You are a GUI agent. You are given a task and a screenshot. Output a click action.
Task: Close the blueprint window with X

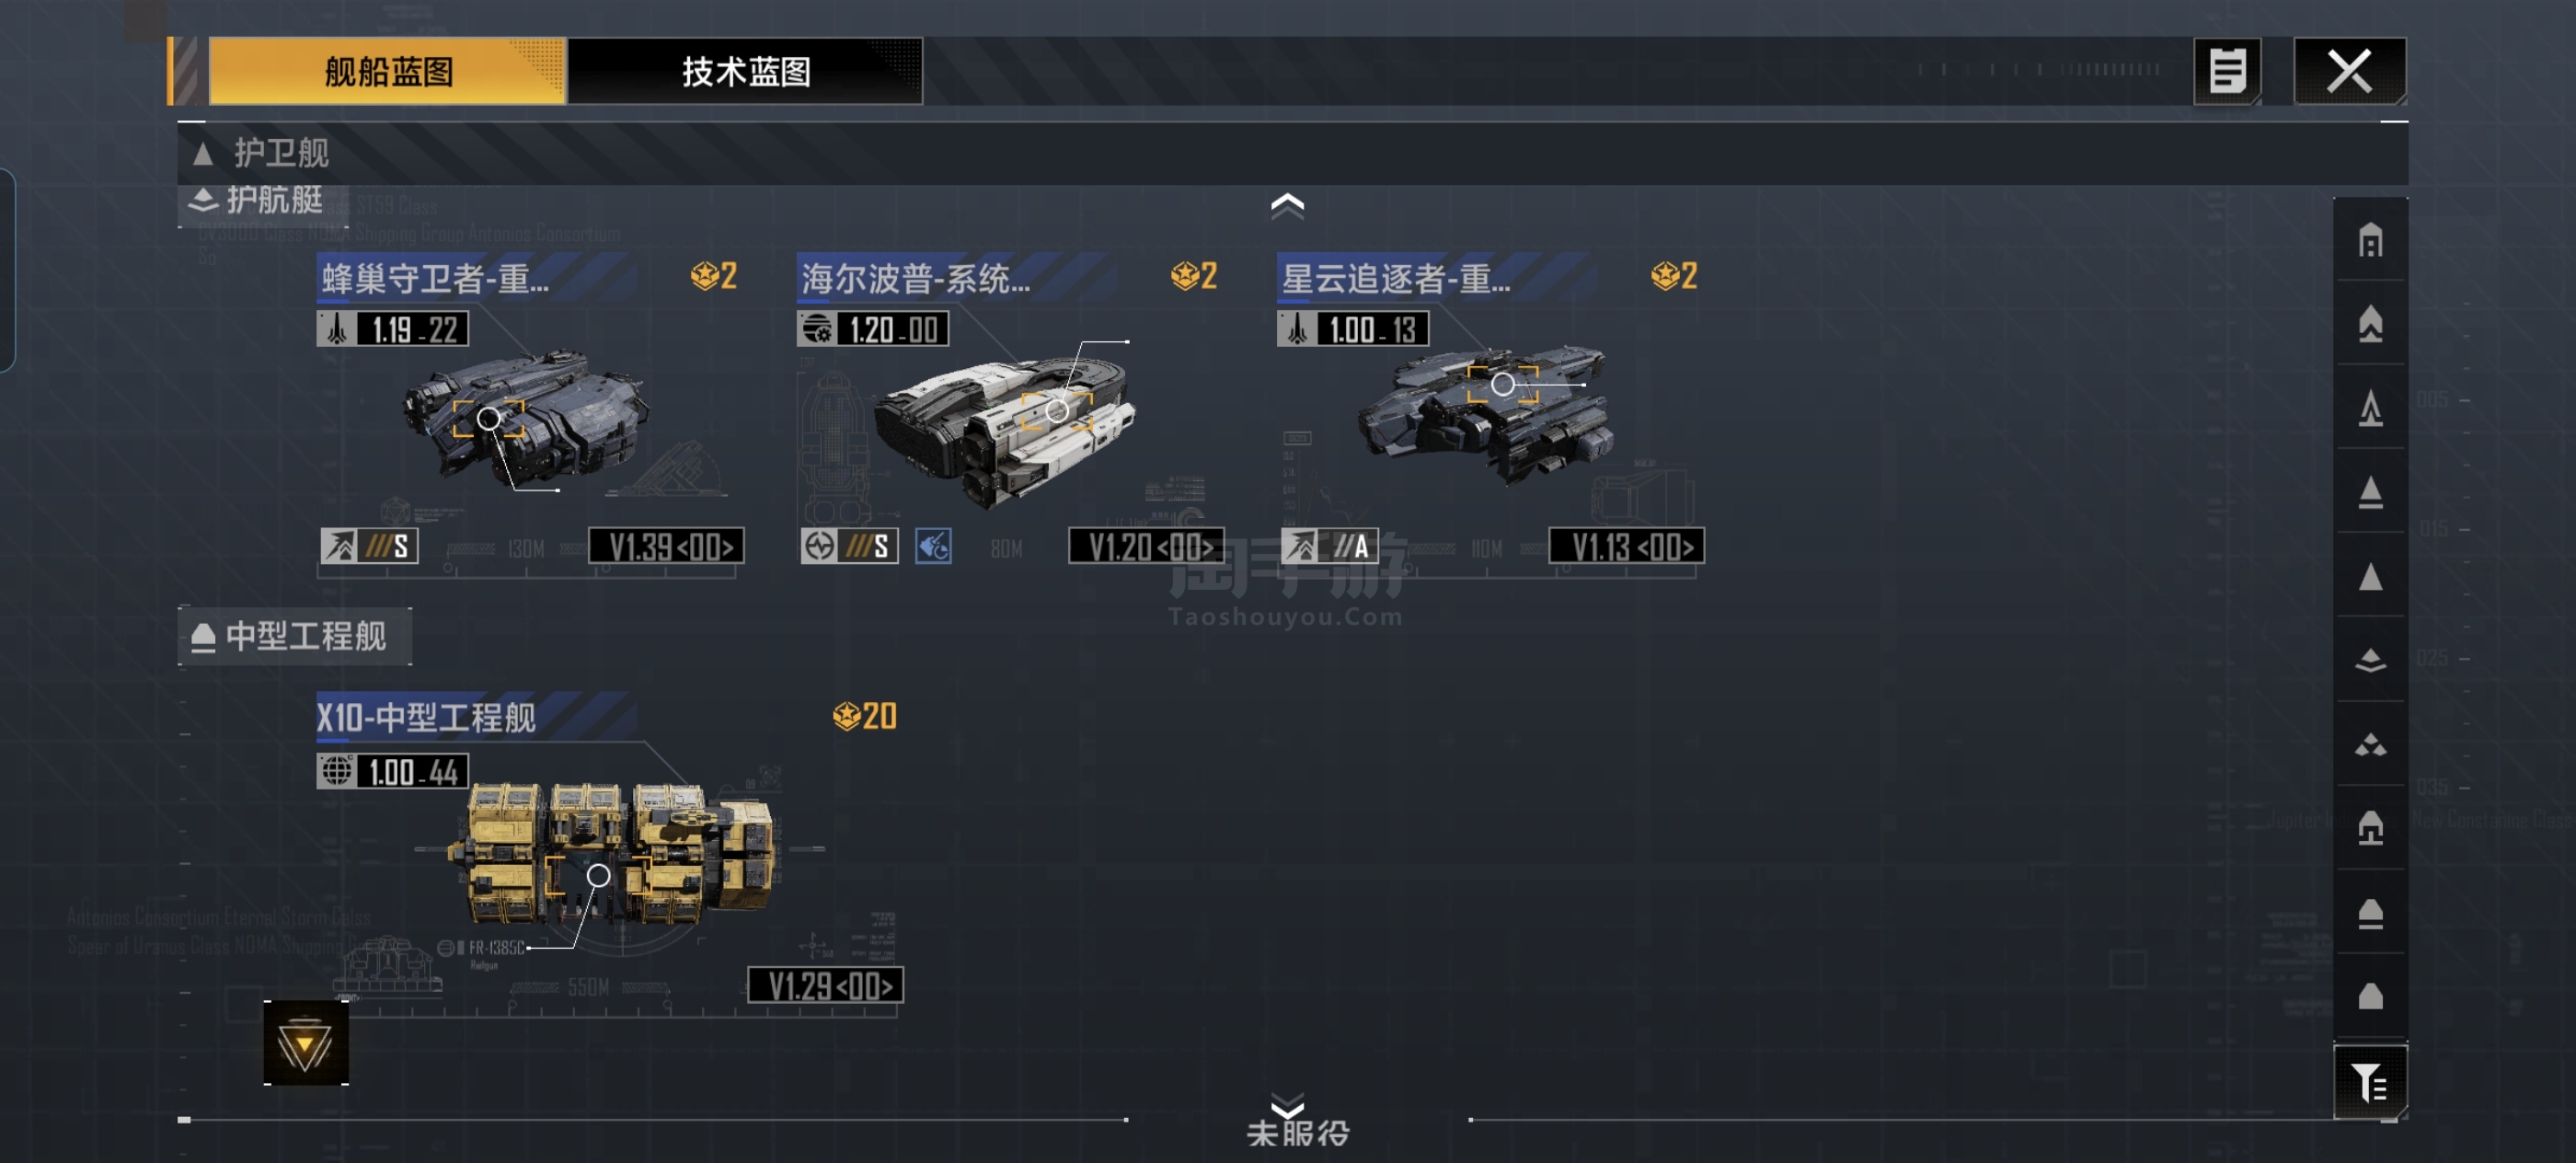click(x=2349, y=71)
